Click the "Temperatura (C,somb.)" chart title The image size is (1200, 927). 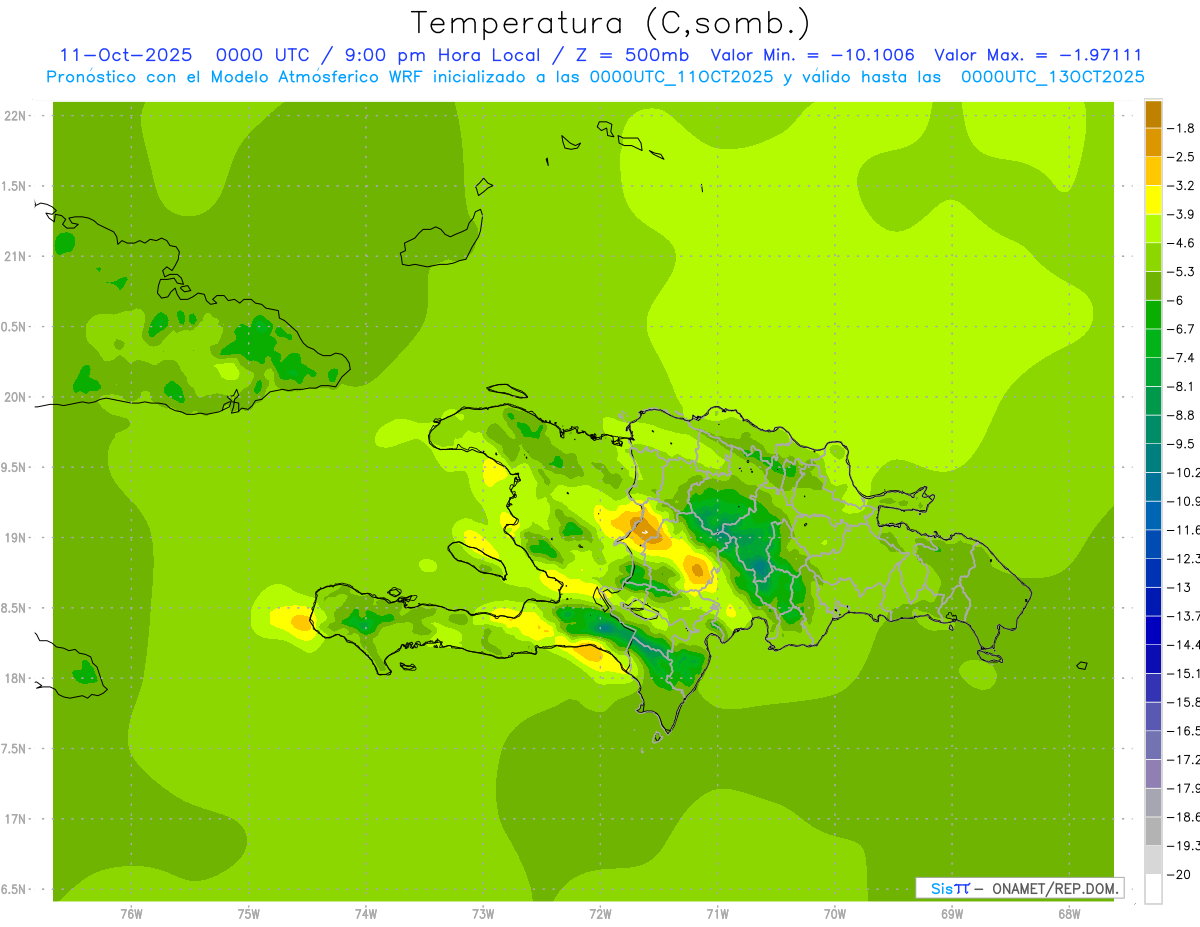(611, 23)
